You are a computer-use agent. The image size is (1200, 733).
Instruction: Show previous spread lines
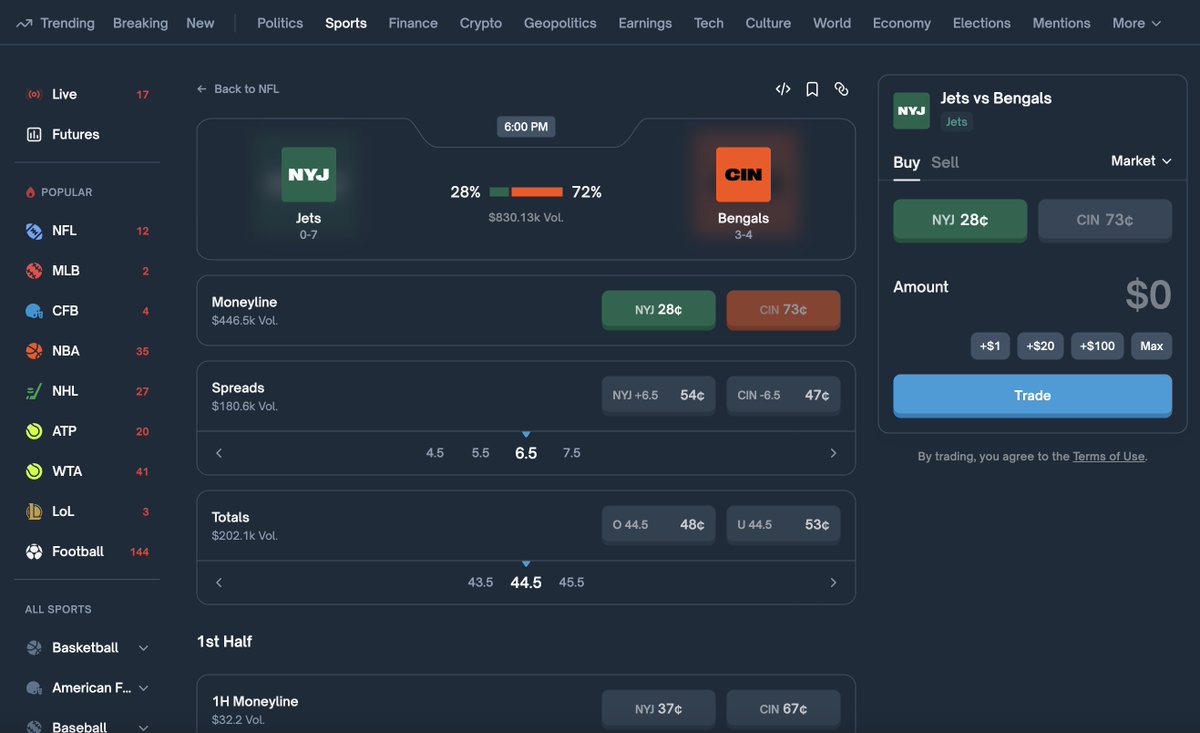point(219,453)
